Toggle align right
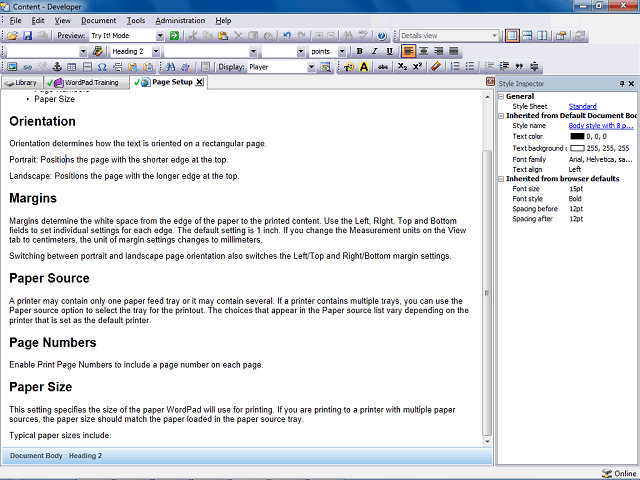 click(439, 51)
